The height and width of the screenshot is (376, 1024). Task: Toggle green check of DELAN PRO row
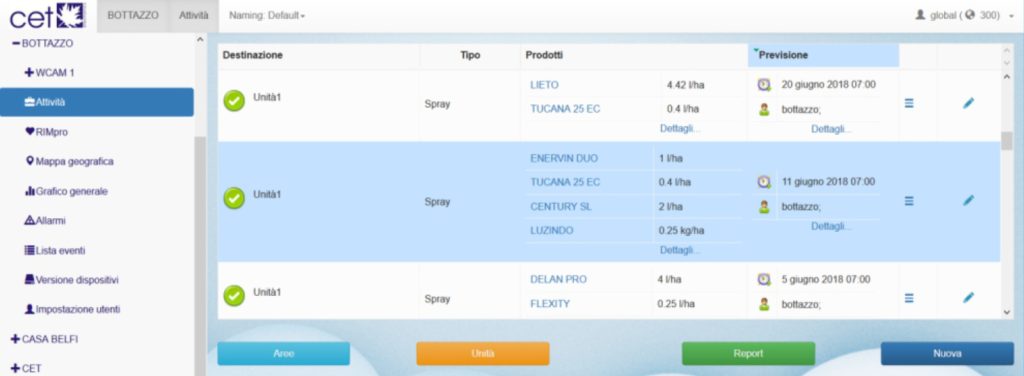click(234, 296)
